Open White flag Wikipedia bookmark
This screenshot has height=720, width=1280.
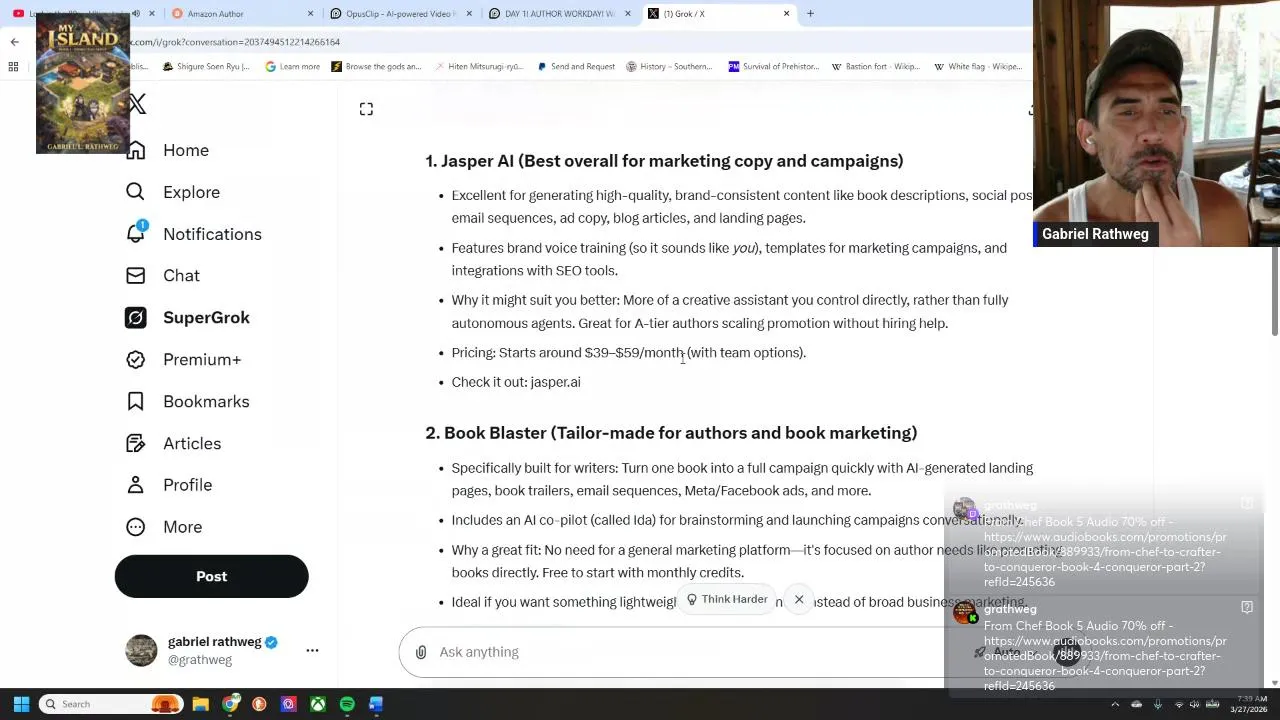click(x=977, y=67)
